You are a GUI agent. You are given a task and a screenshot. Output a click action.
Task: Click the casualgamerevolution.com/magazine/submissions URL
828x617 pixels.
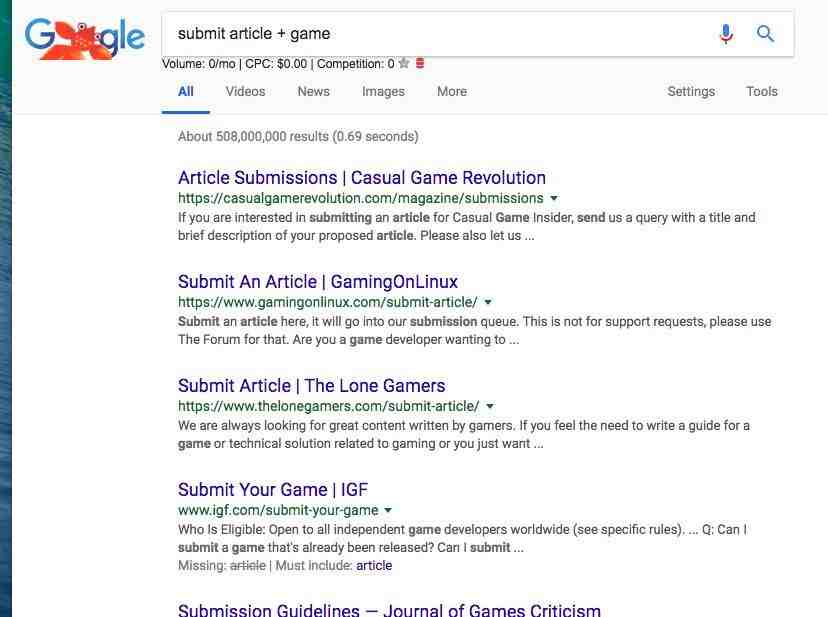pyautogui.click(x=361, y=198)
